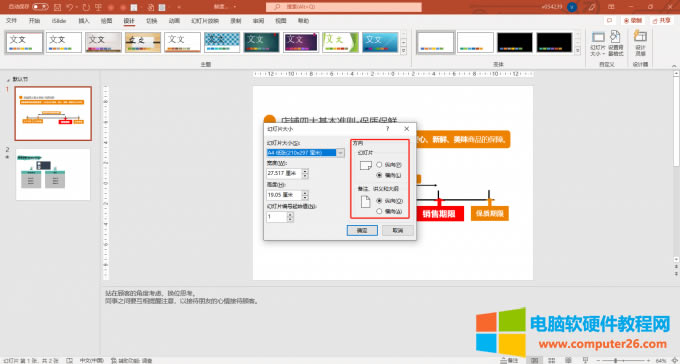Click the Save icon in title bar
This screenshot has width=680, height=364.
pos(58,7)
